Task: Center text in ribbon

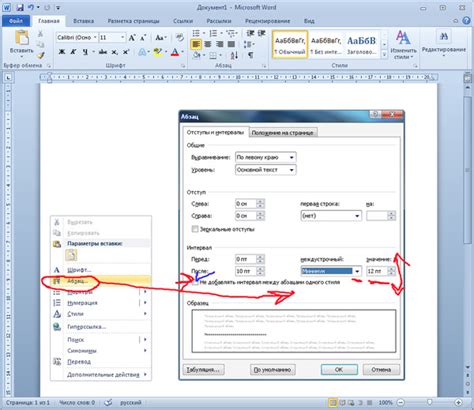Action: pyautogui.click(x=208, y=44)
